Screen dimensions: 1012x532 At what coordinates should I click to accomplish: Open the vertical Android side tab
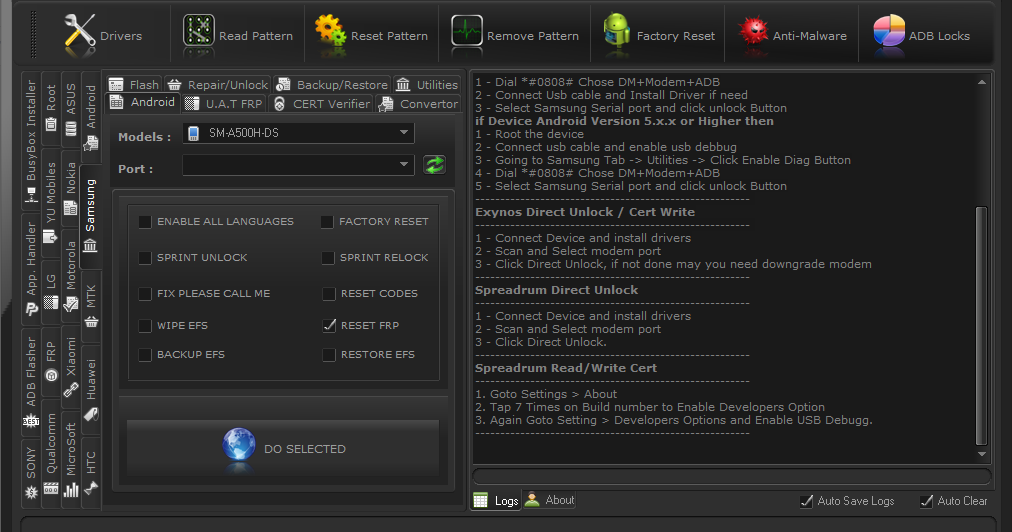[91, 116]
